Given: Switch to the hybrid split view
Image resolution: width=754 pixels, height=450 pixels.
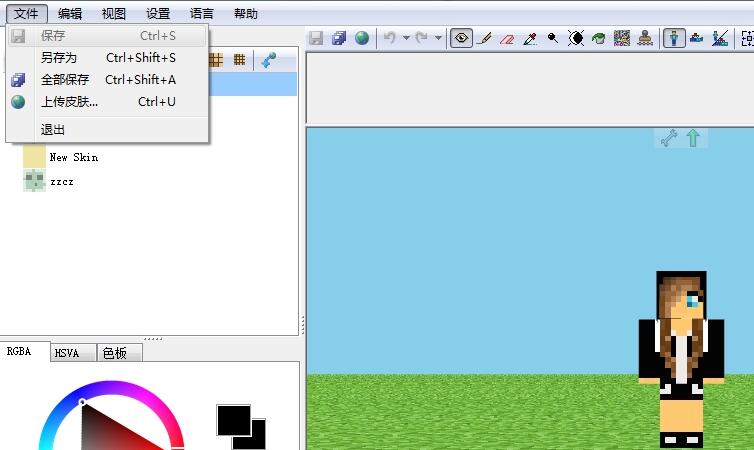Looking at the screenshot, I should (x=720, y=38).
